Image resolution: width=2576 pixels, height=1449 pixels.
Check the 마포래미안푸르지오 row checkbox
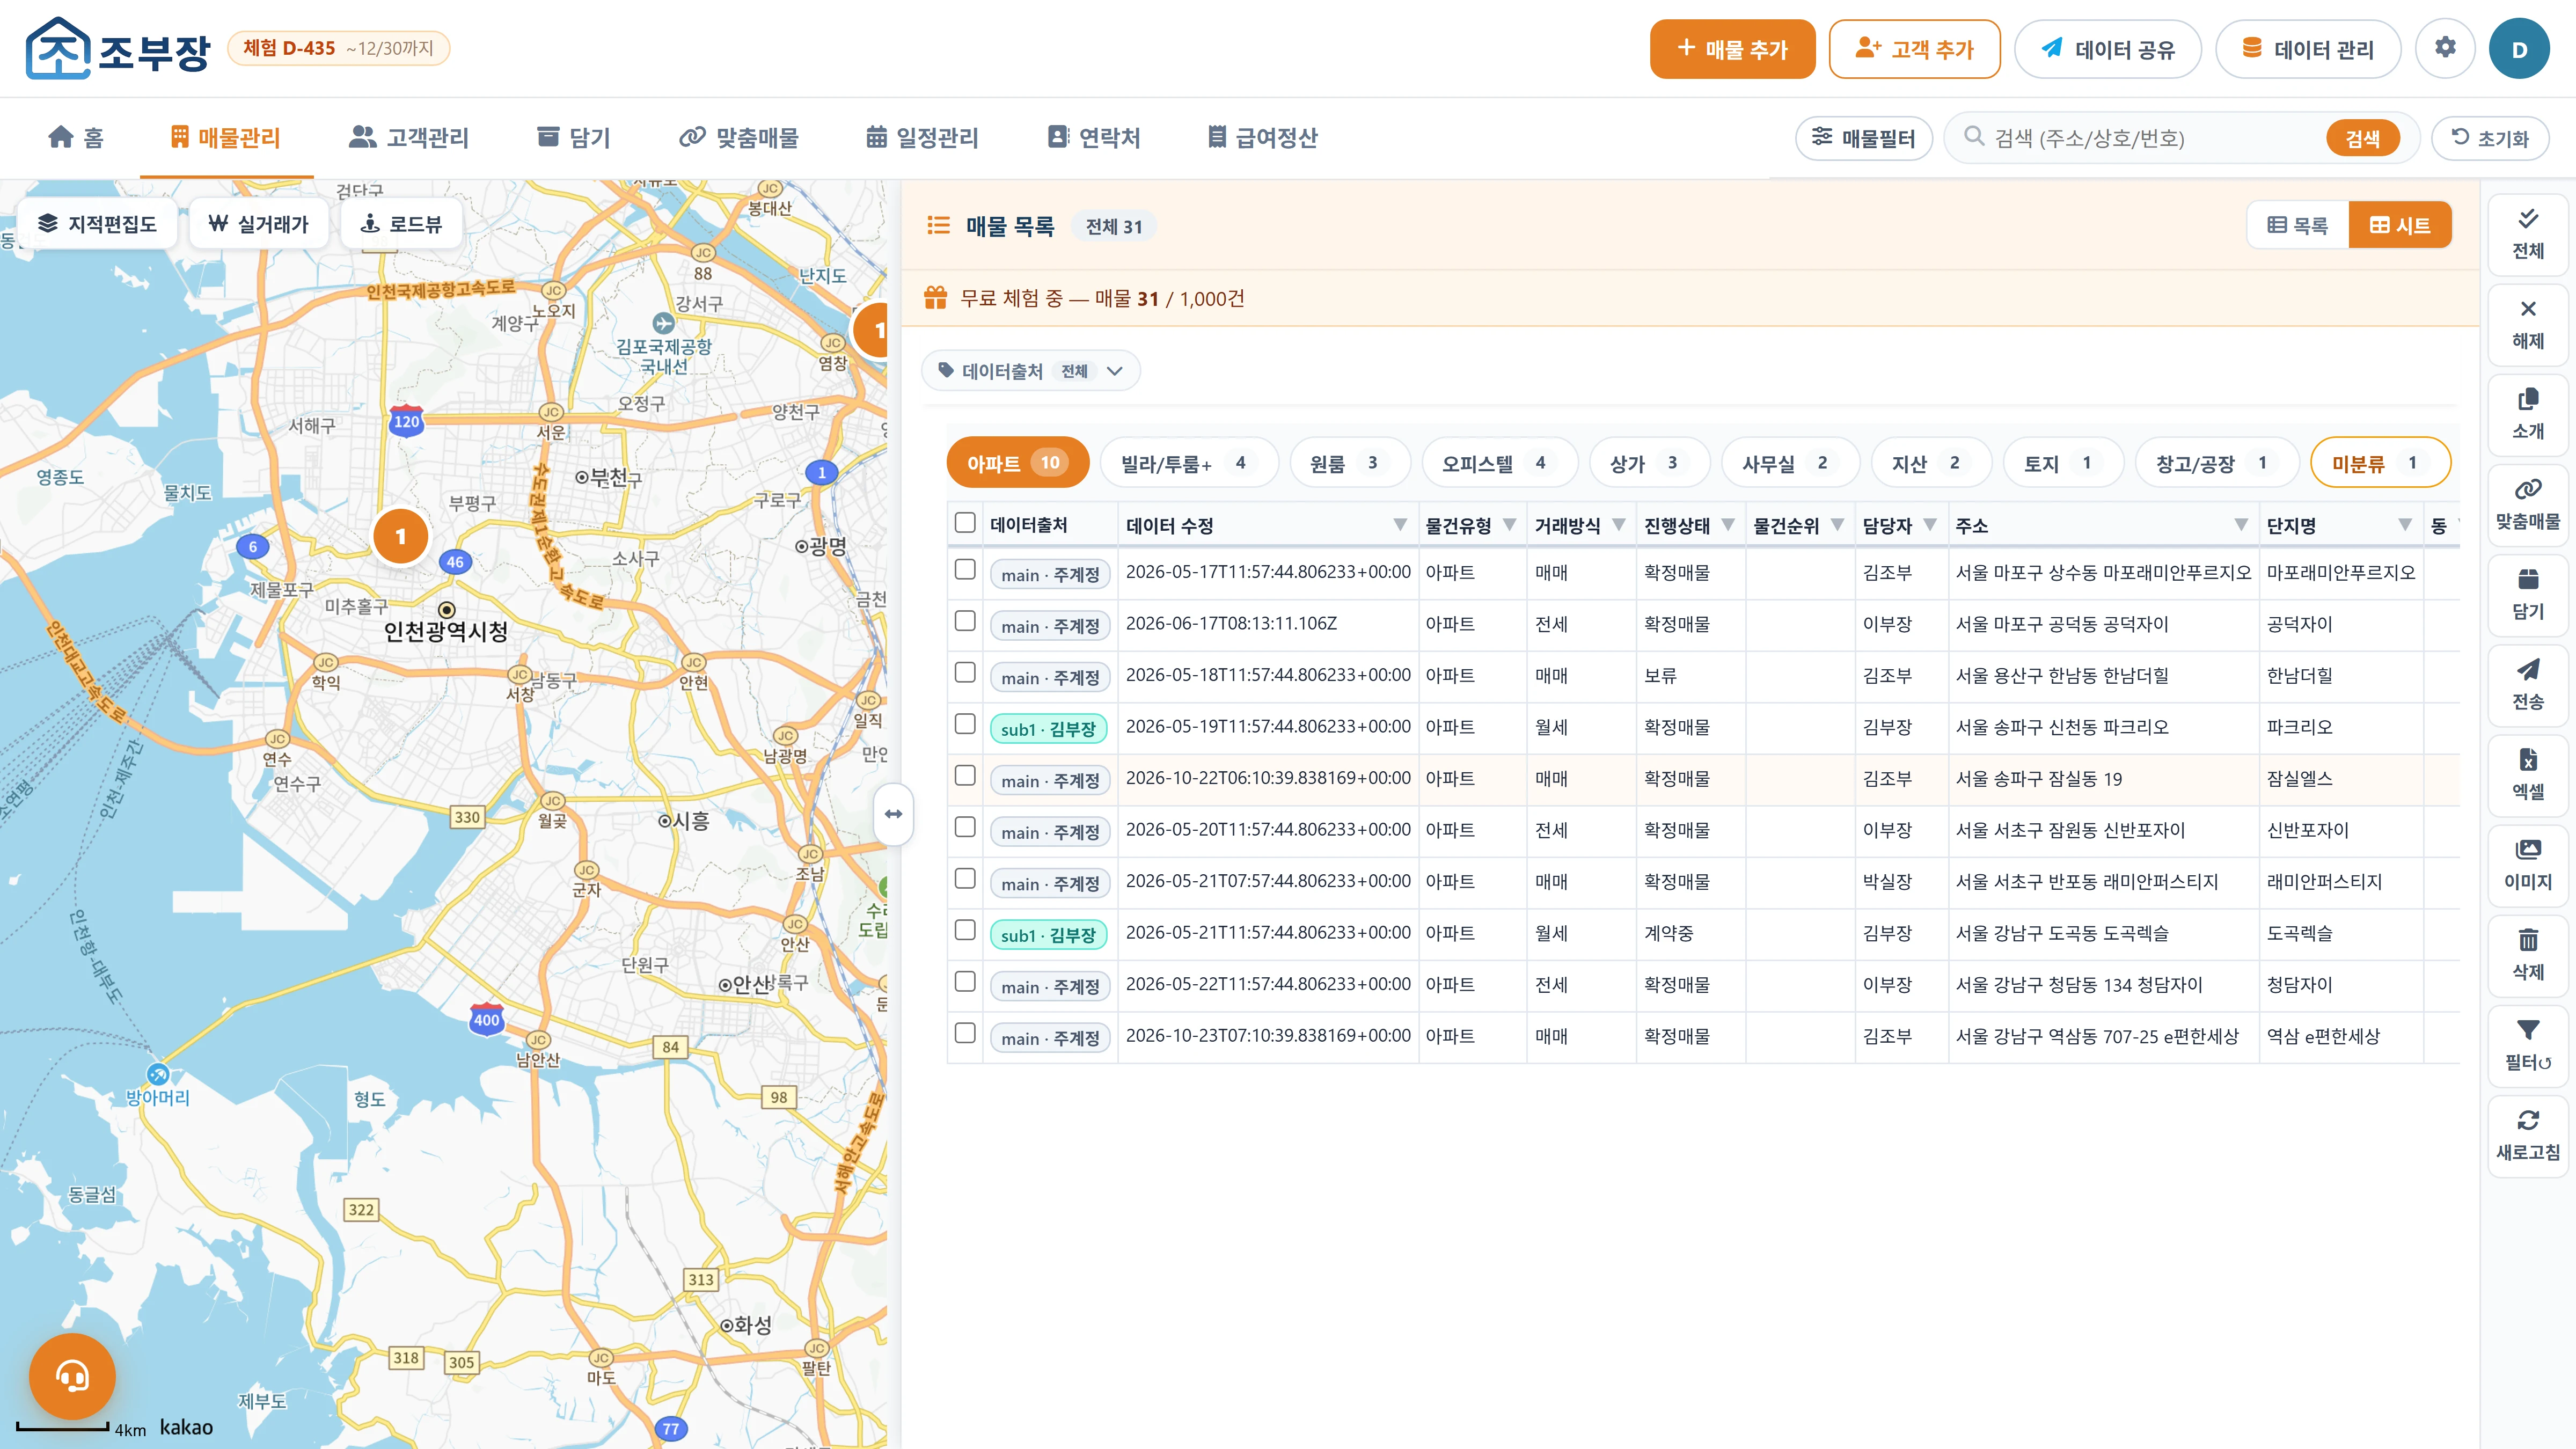point(965,569)
